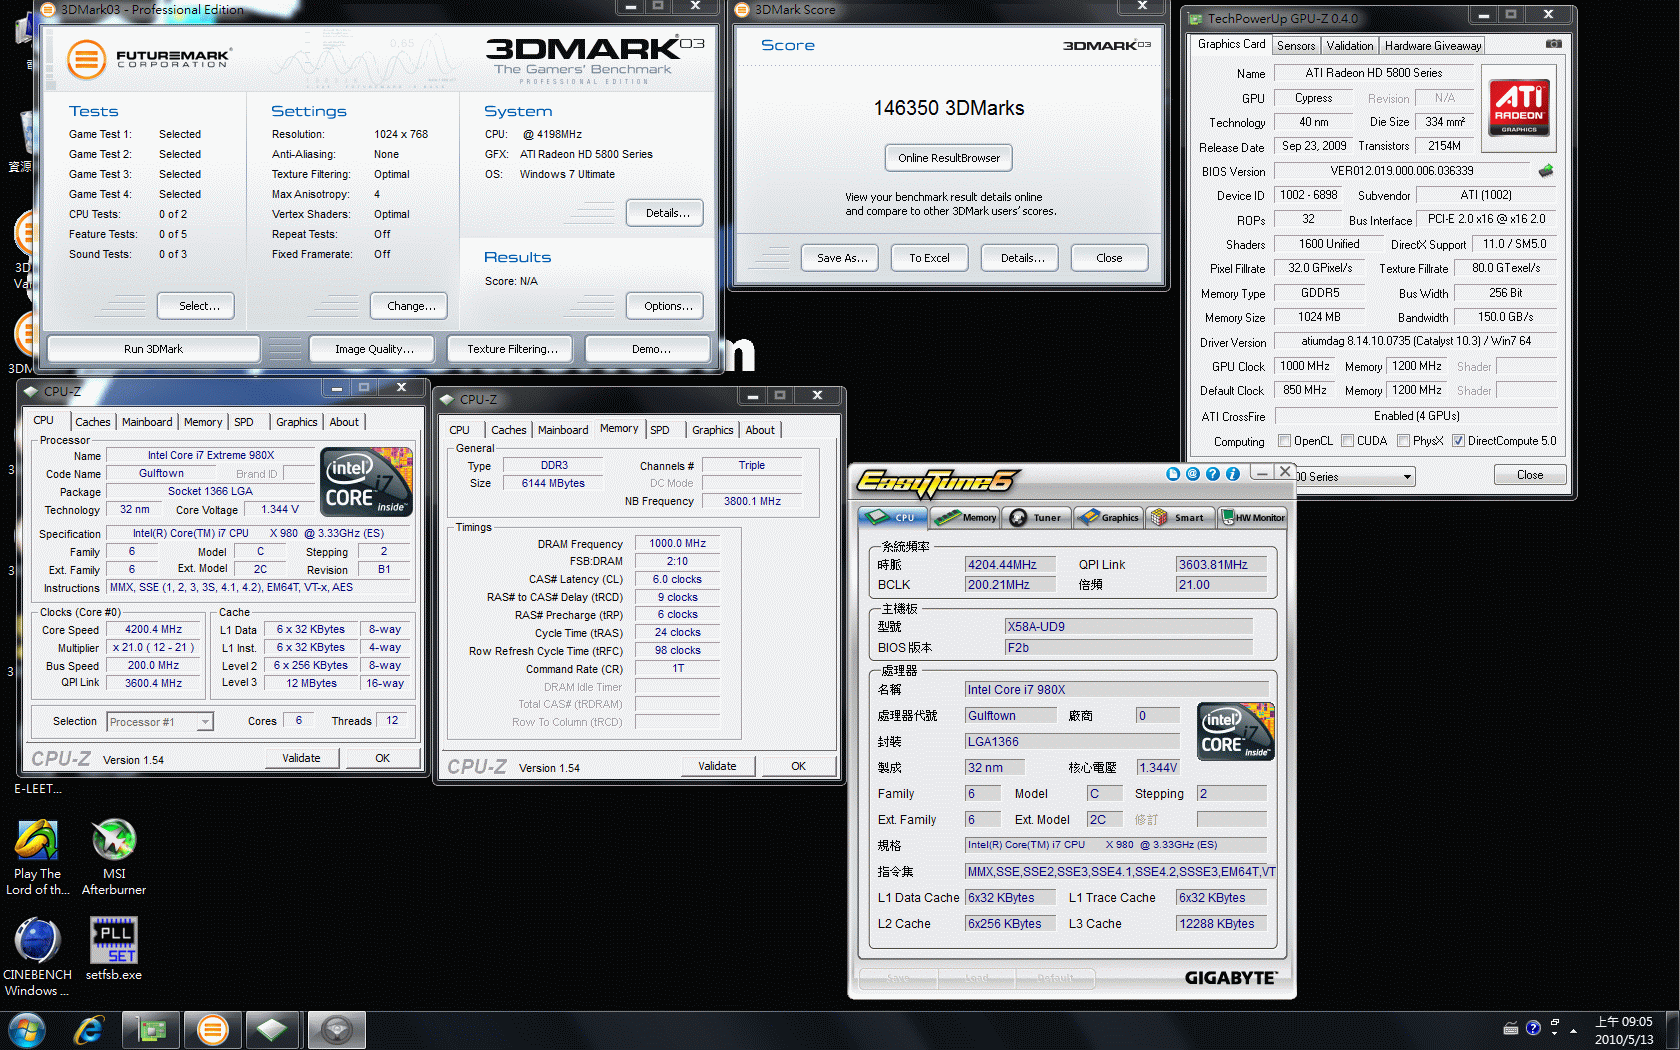Image resolution: width=1680 pixels, height=1050 pixels.
Task: Enable the OpenCL checkbox
Action: point(1285,441)
